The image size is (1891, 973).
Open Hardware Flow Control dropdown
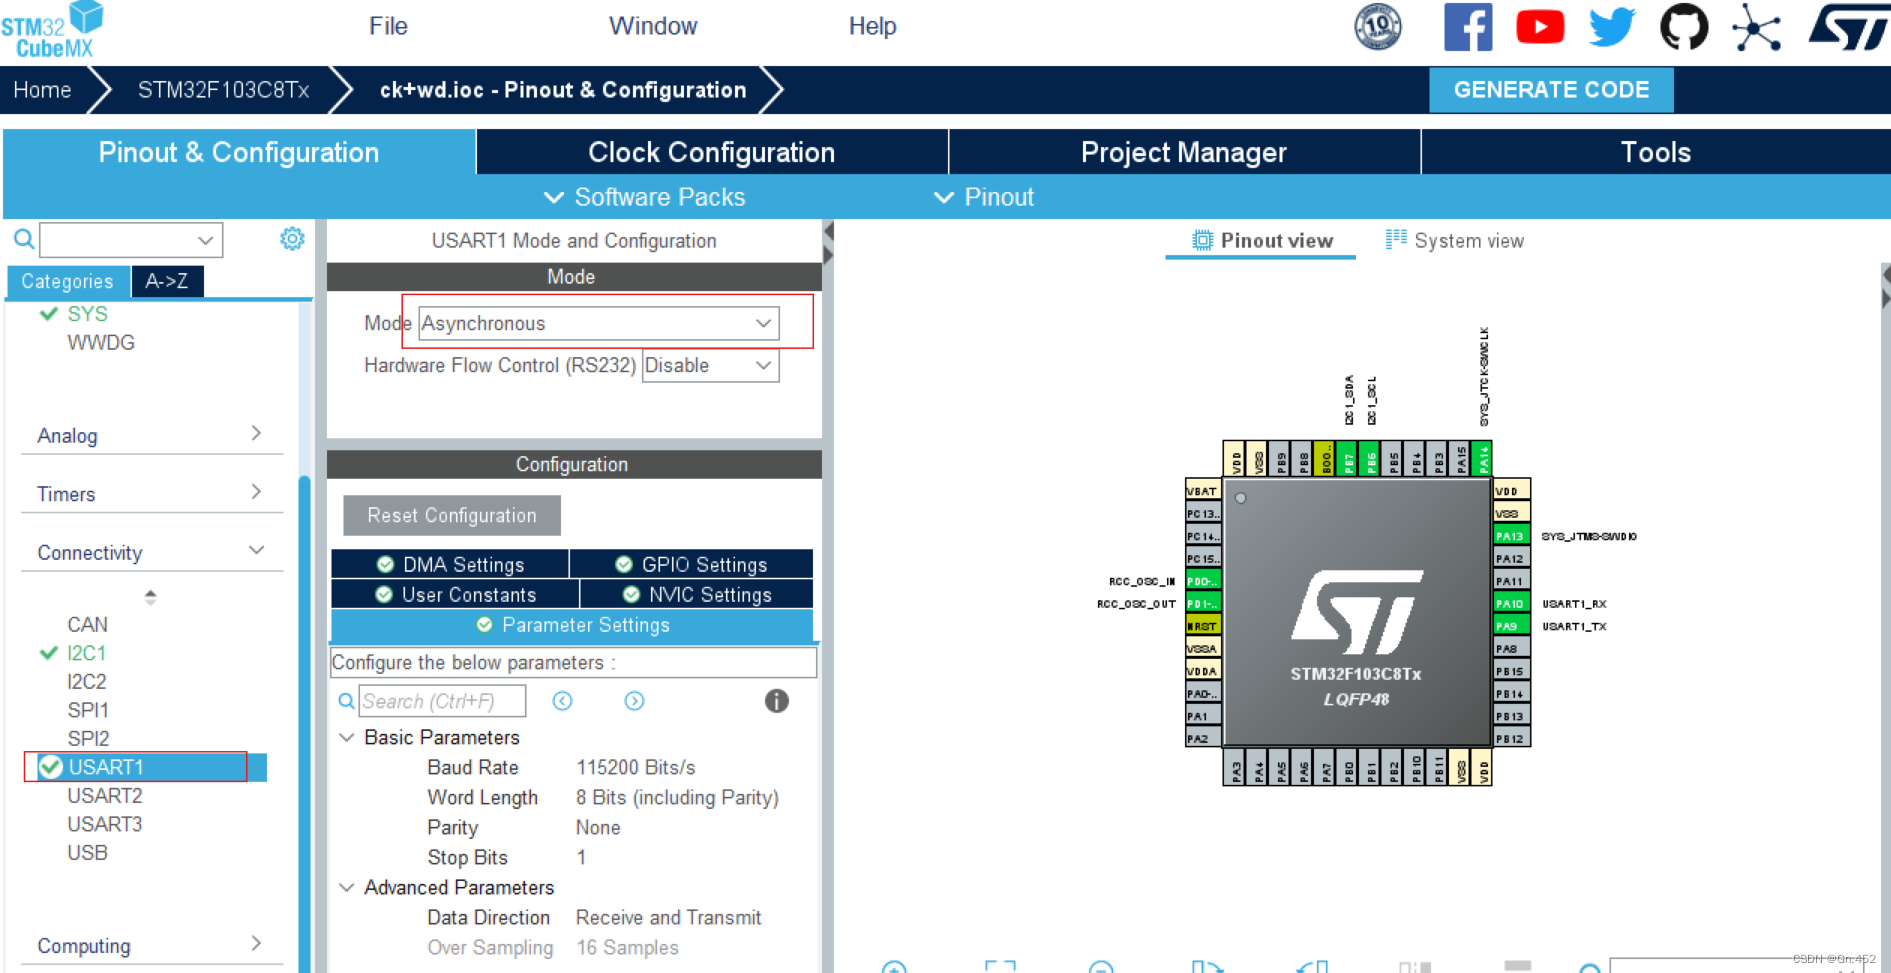(x=710, y=365)
